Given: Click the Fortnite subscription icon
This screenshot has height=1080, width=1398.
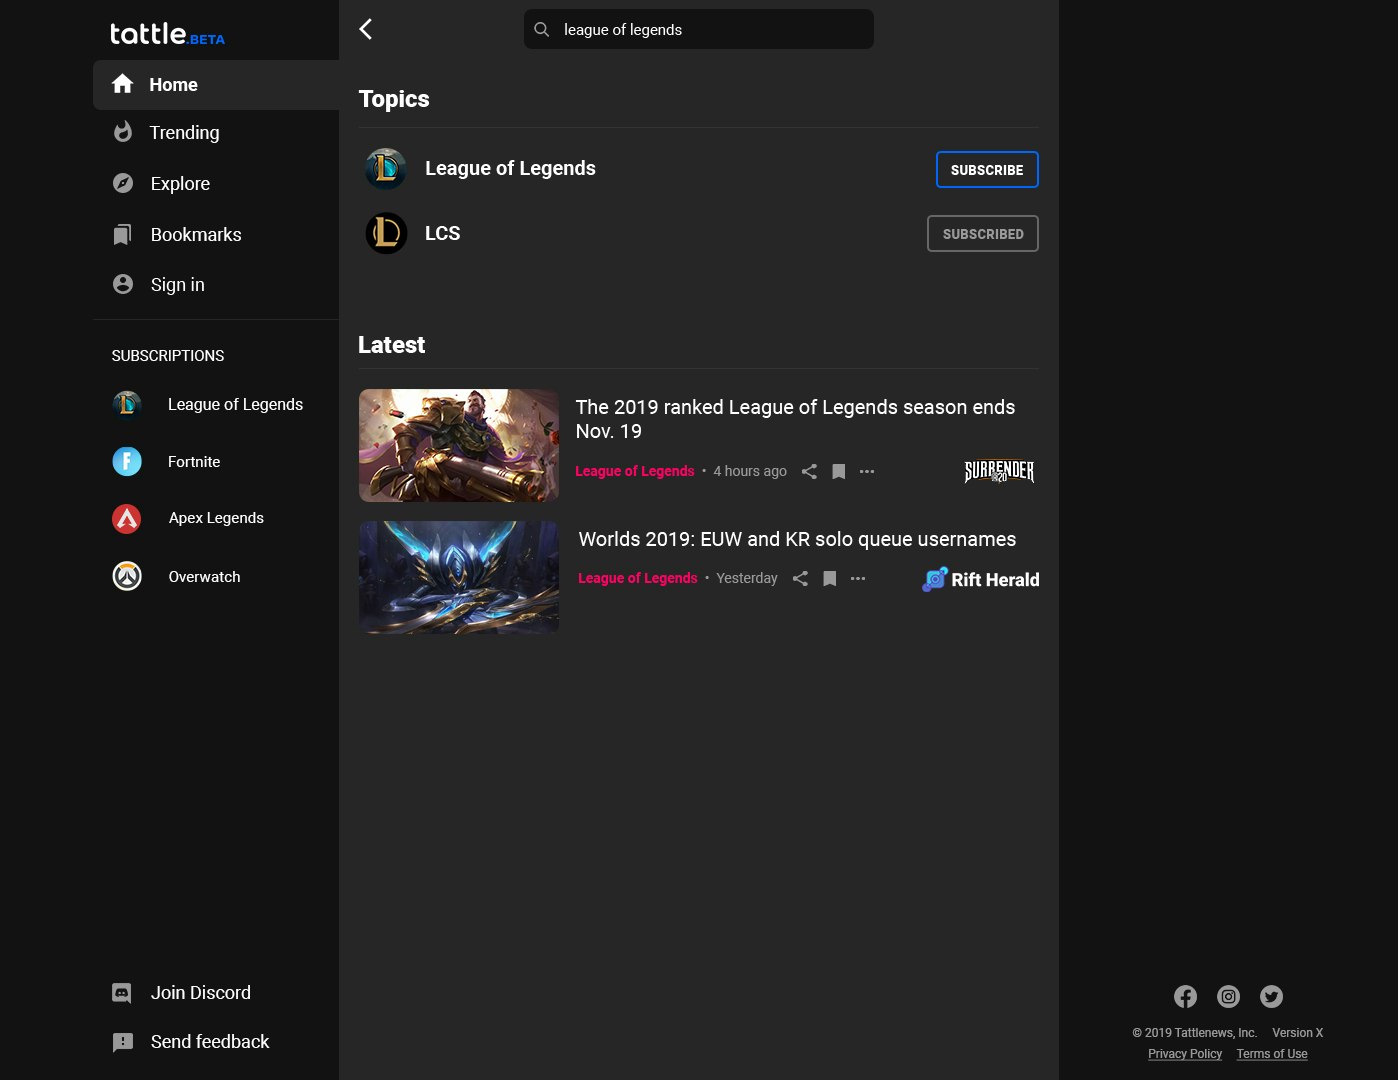Looking at the screenshot, I should [127, 461].
